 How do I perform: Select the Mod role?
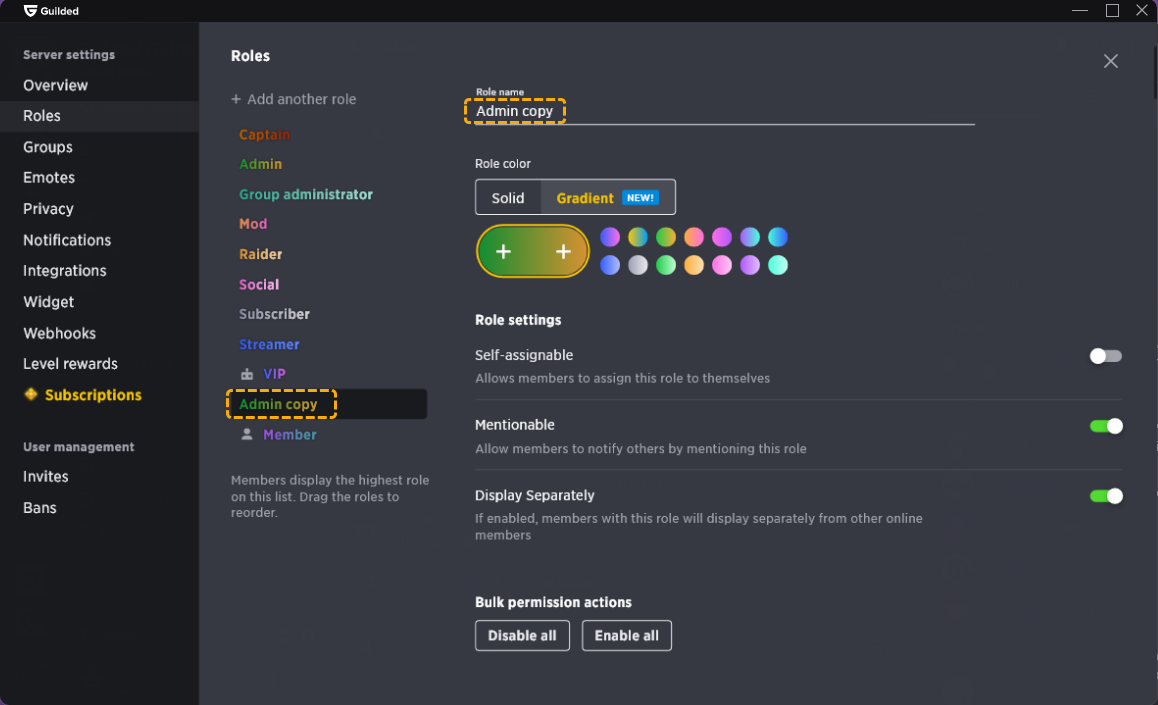click(253, 224)
